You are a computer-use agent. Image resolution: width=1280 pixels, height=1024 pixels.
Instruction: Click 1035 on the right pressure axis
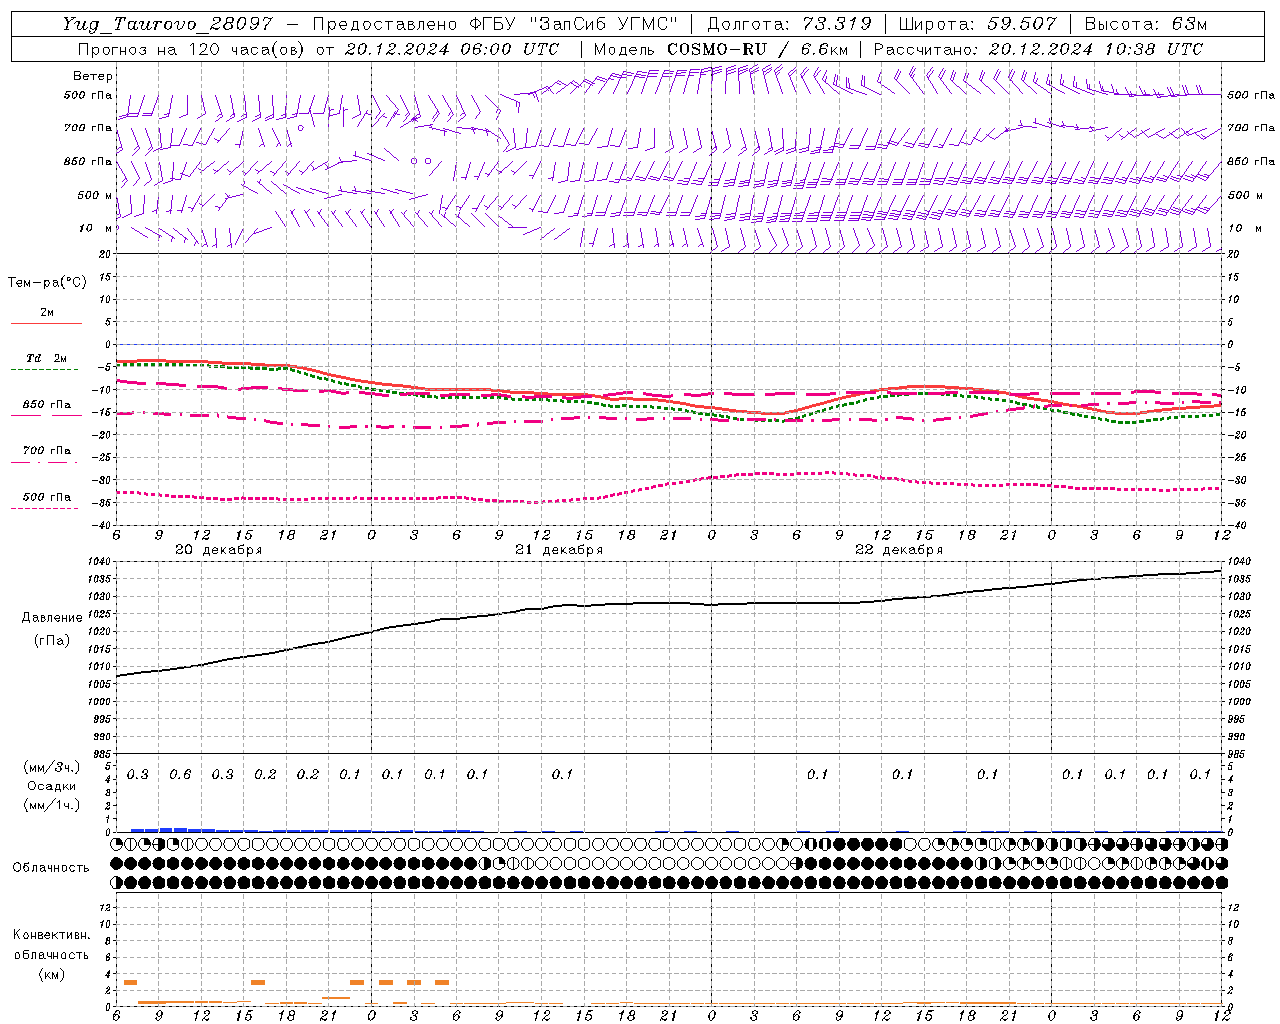tap(1239, 579)
